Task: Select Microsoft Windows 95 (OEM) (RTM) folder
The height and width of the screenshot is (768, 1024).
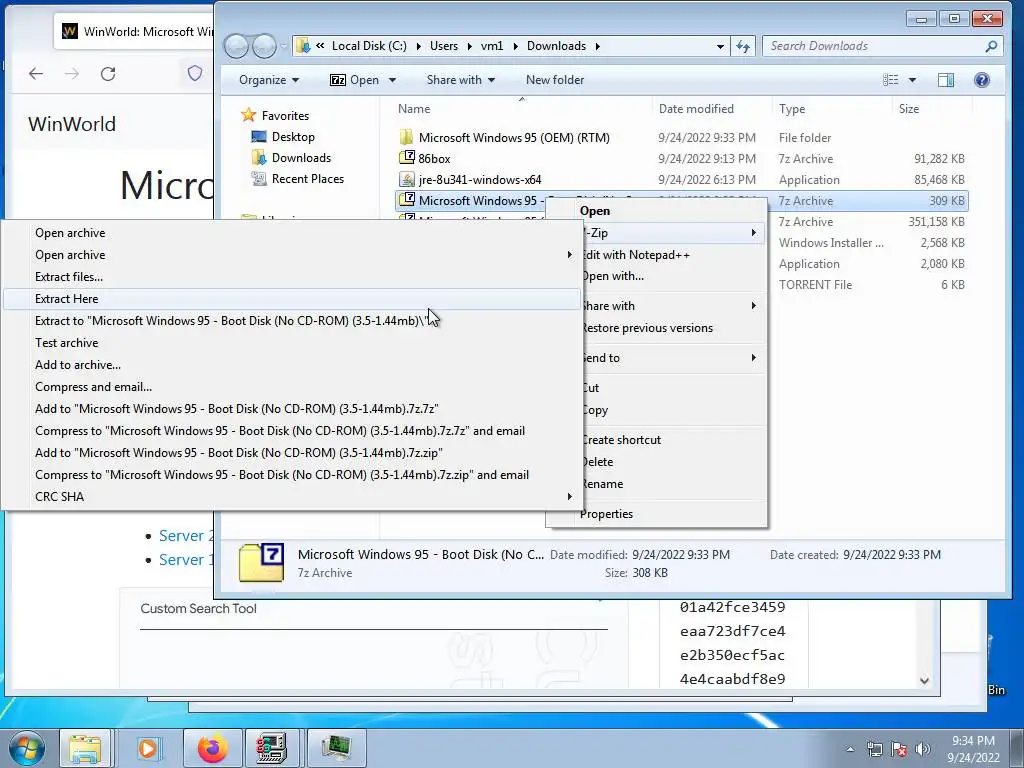Action: tap(514, 138)
